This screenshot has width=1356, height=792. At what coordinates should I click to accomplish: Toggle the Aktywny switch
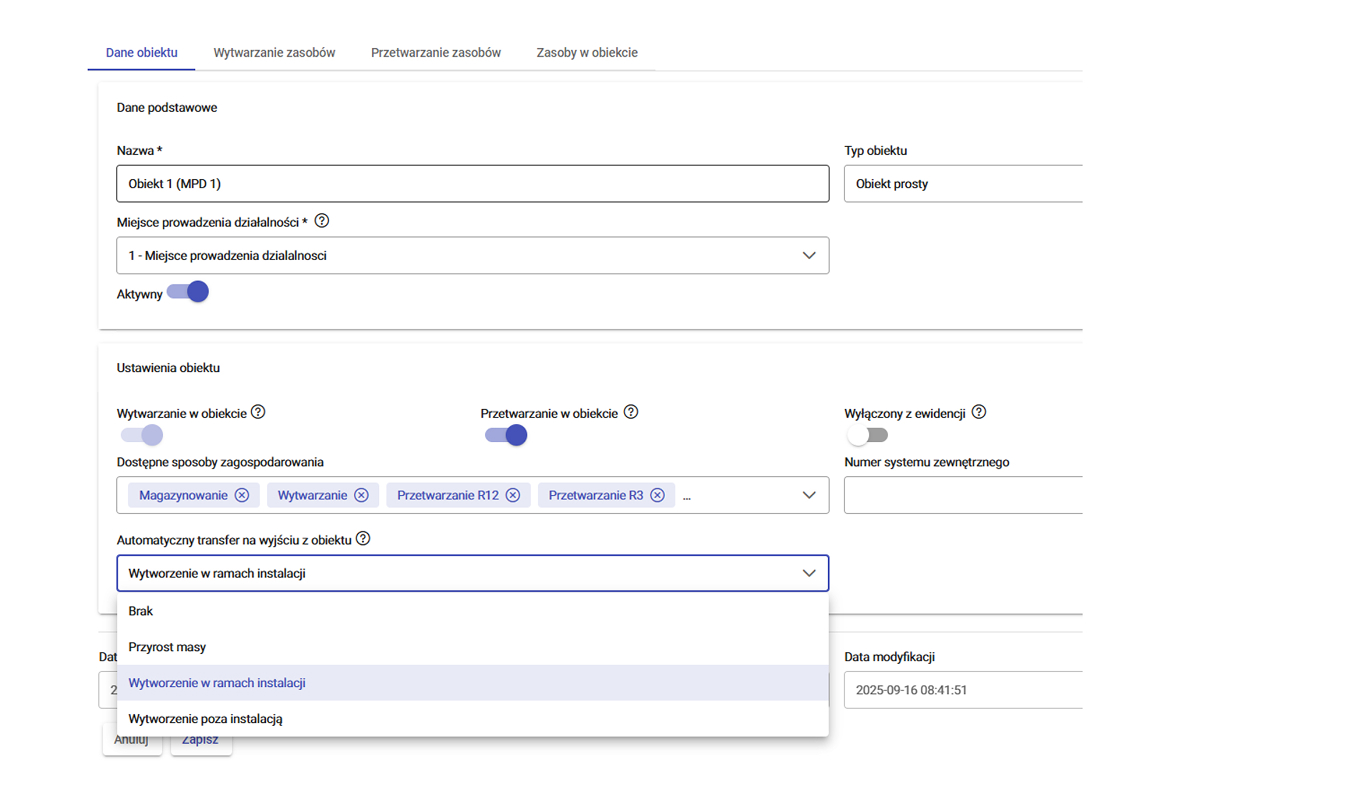(x=188, y=292)
